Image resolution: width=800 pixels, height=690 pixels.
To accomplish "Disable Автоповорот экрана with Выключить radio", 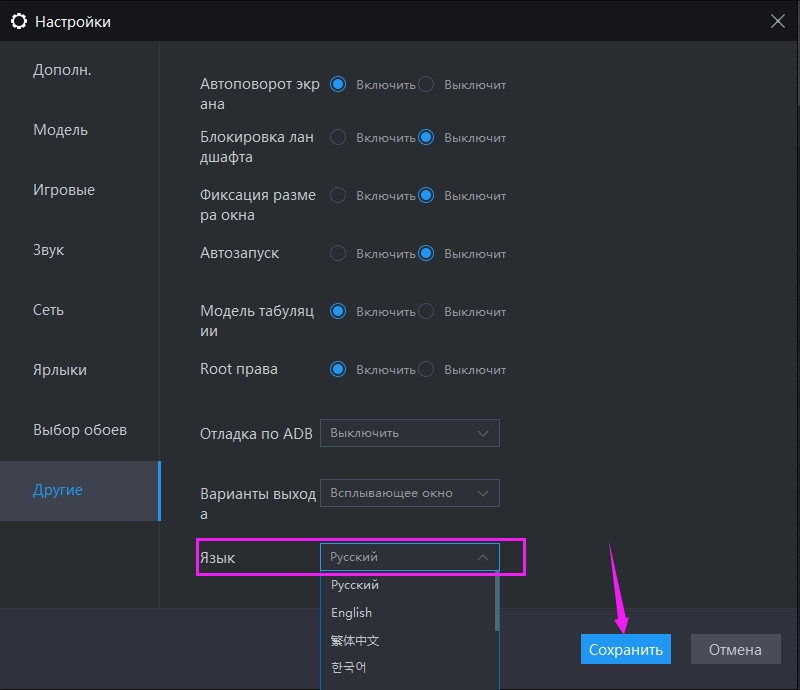I will [x=426, y=85].
